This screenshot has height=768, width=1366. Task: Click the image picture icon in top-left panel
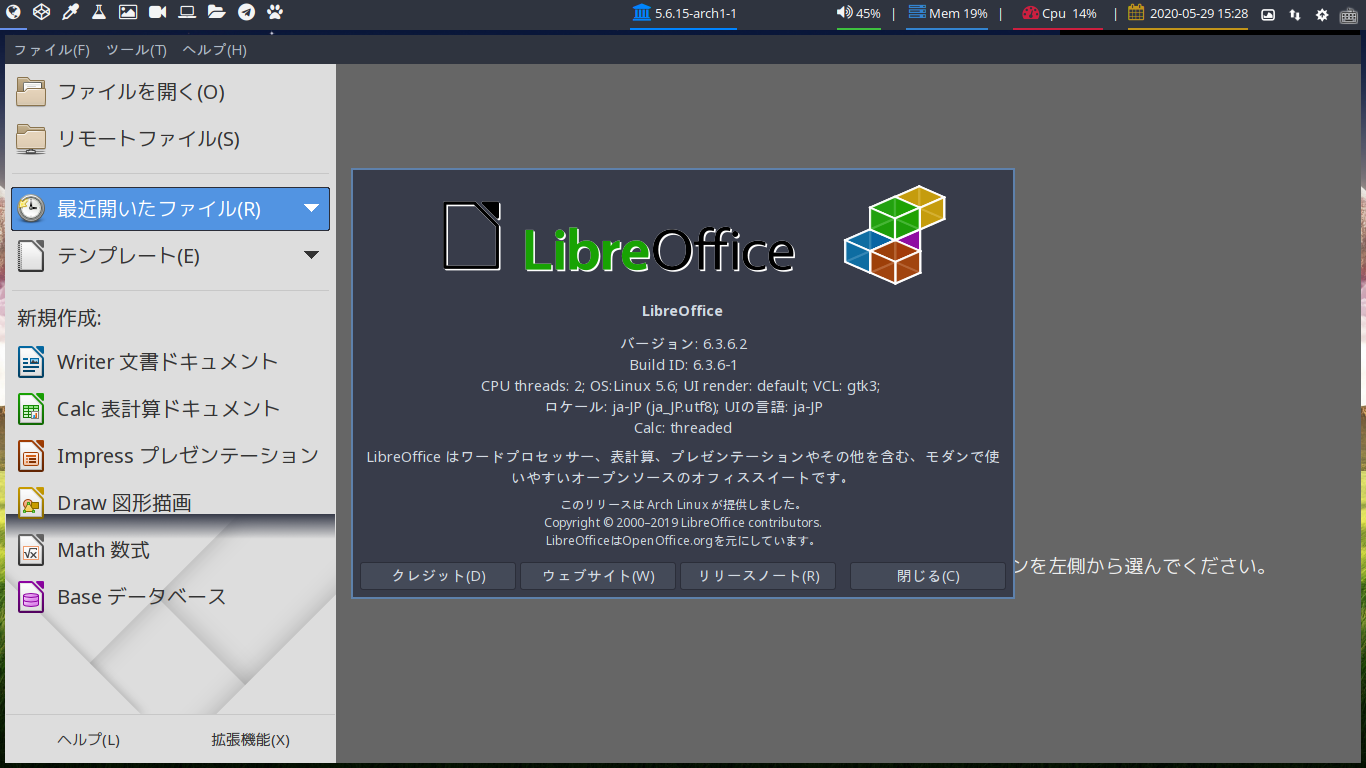tap(128, 12)
